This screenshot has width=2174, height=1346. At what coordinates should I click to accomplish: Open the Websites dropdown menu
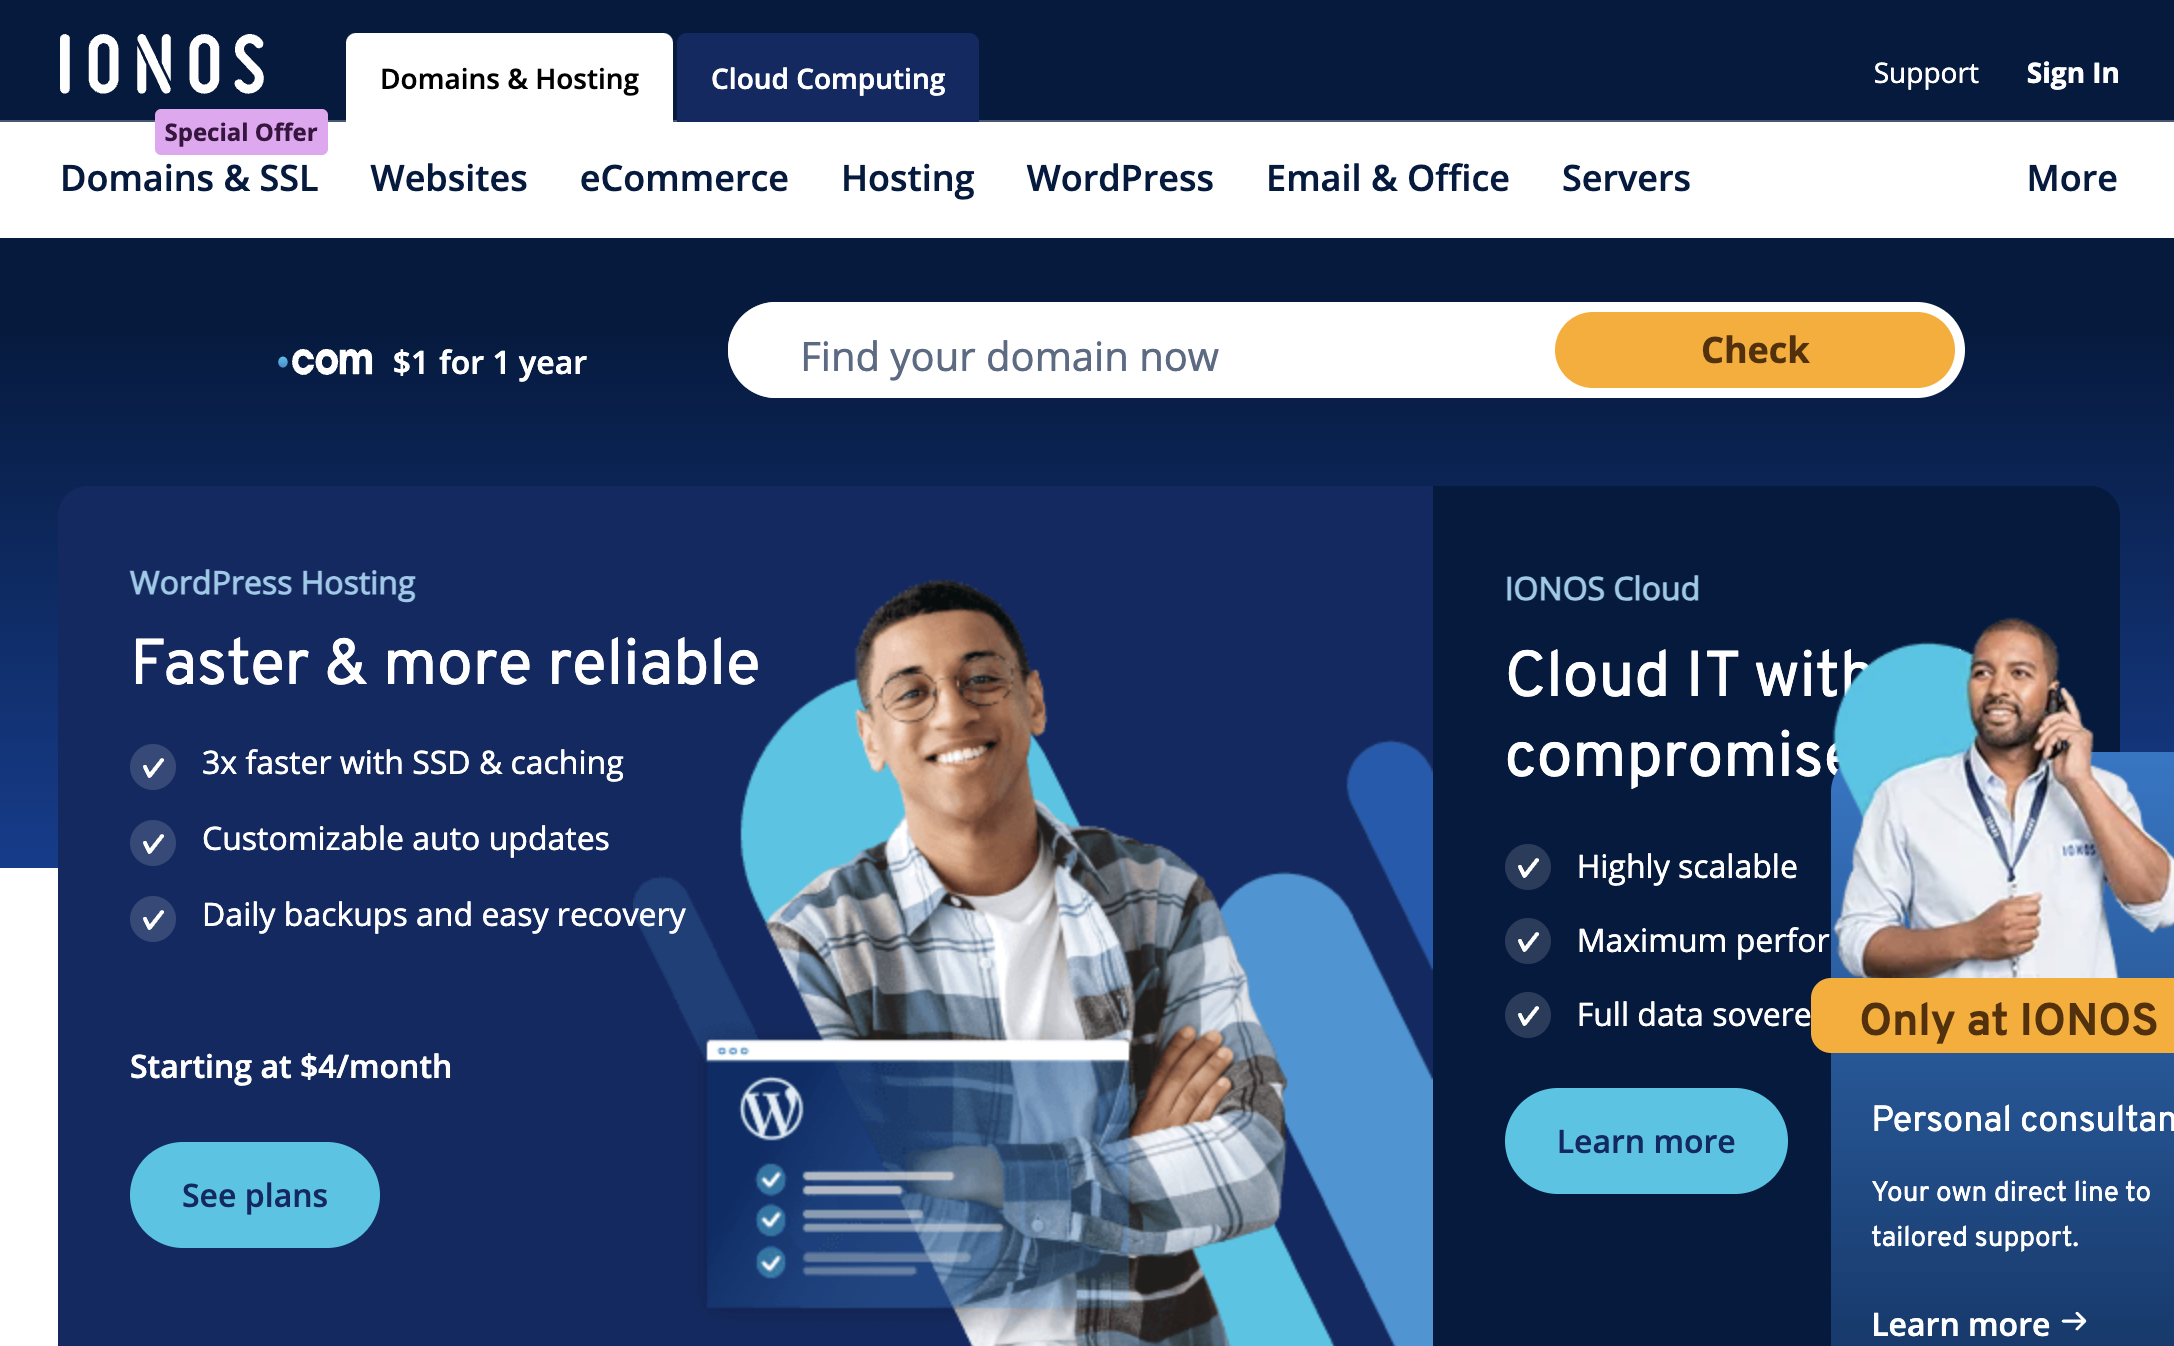(449, 175)
